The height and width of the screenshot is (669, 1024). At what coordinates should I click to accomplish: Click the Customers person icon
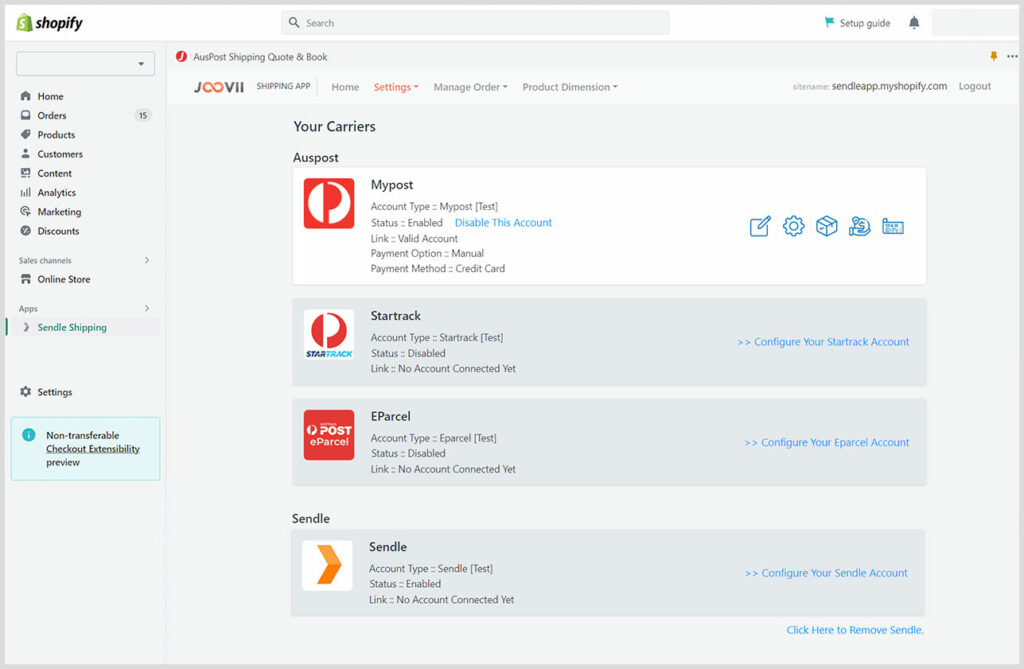(x=25, y=154)
